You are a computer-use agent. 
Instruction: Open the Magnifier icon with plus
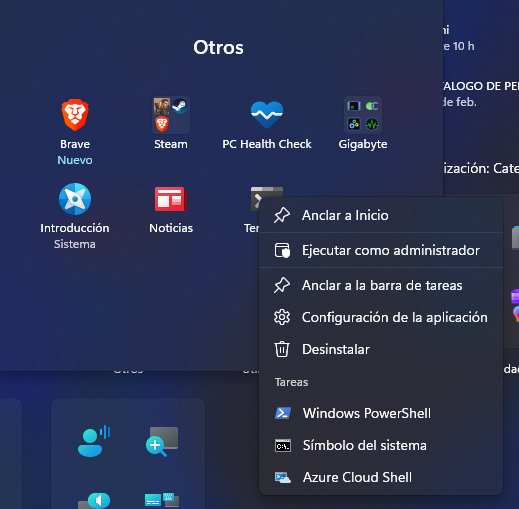click(x=162, y=442)
